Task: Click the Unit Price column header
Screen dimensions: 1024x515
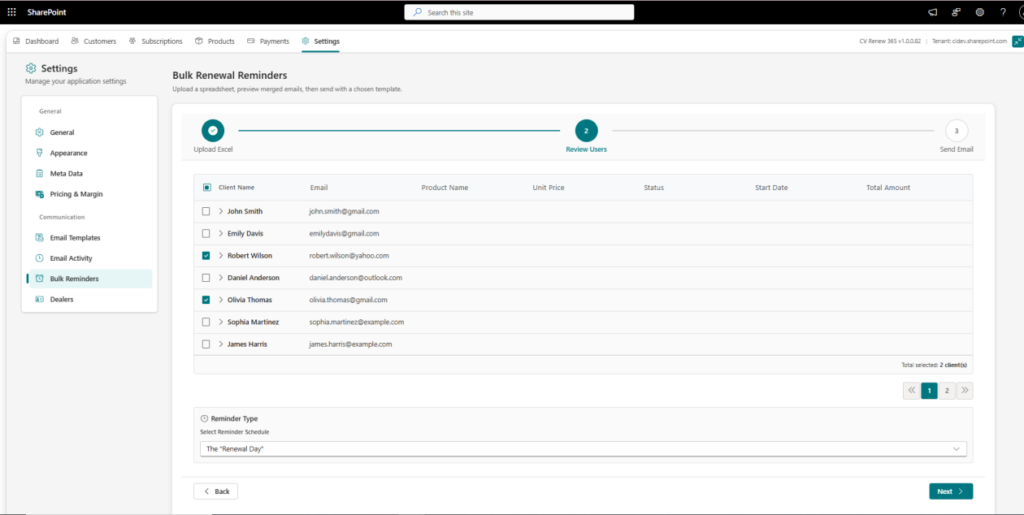Action: pos(549,188)
